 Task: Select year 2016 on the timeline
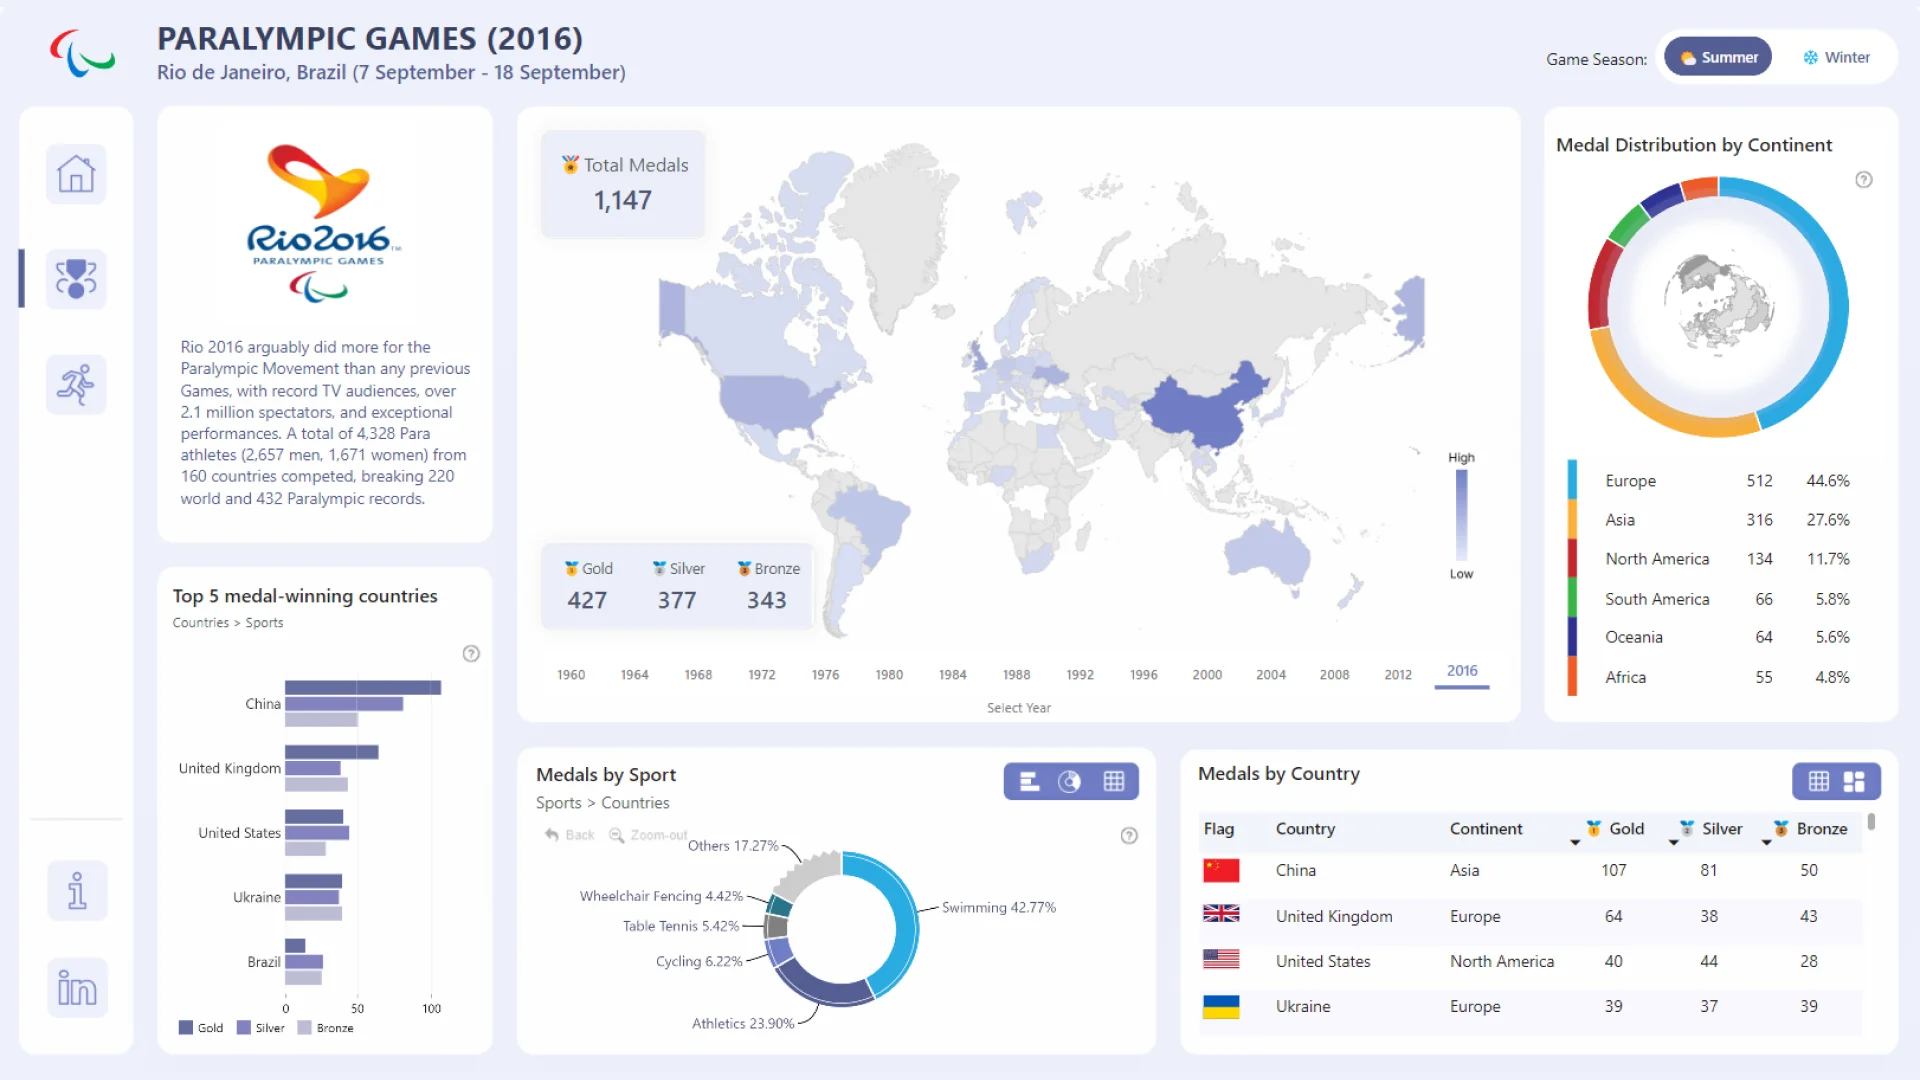pos(1462,671)
